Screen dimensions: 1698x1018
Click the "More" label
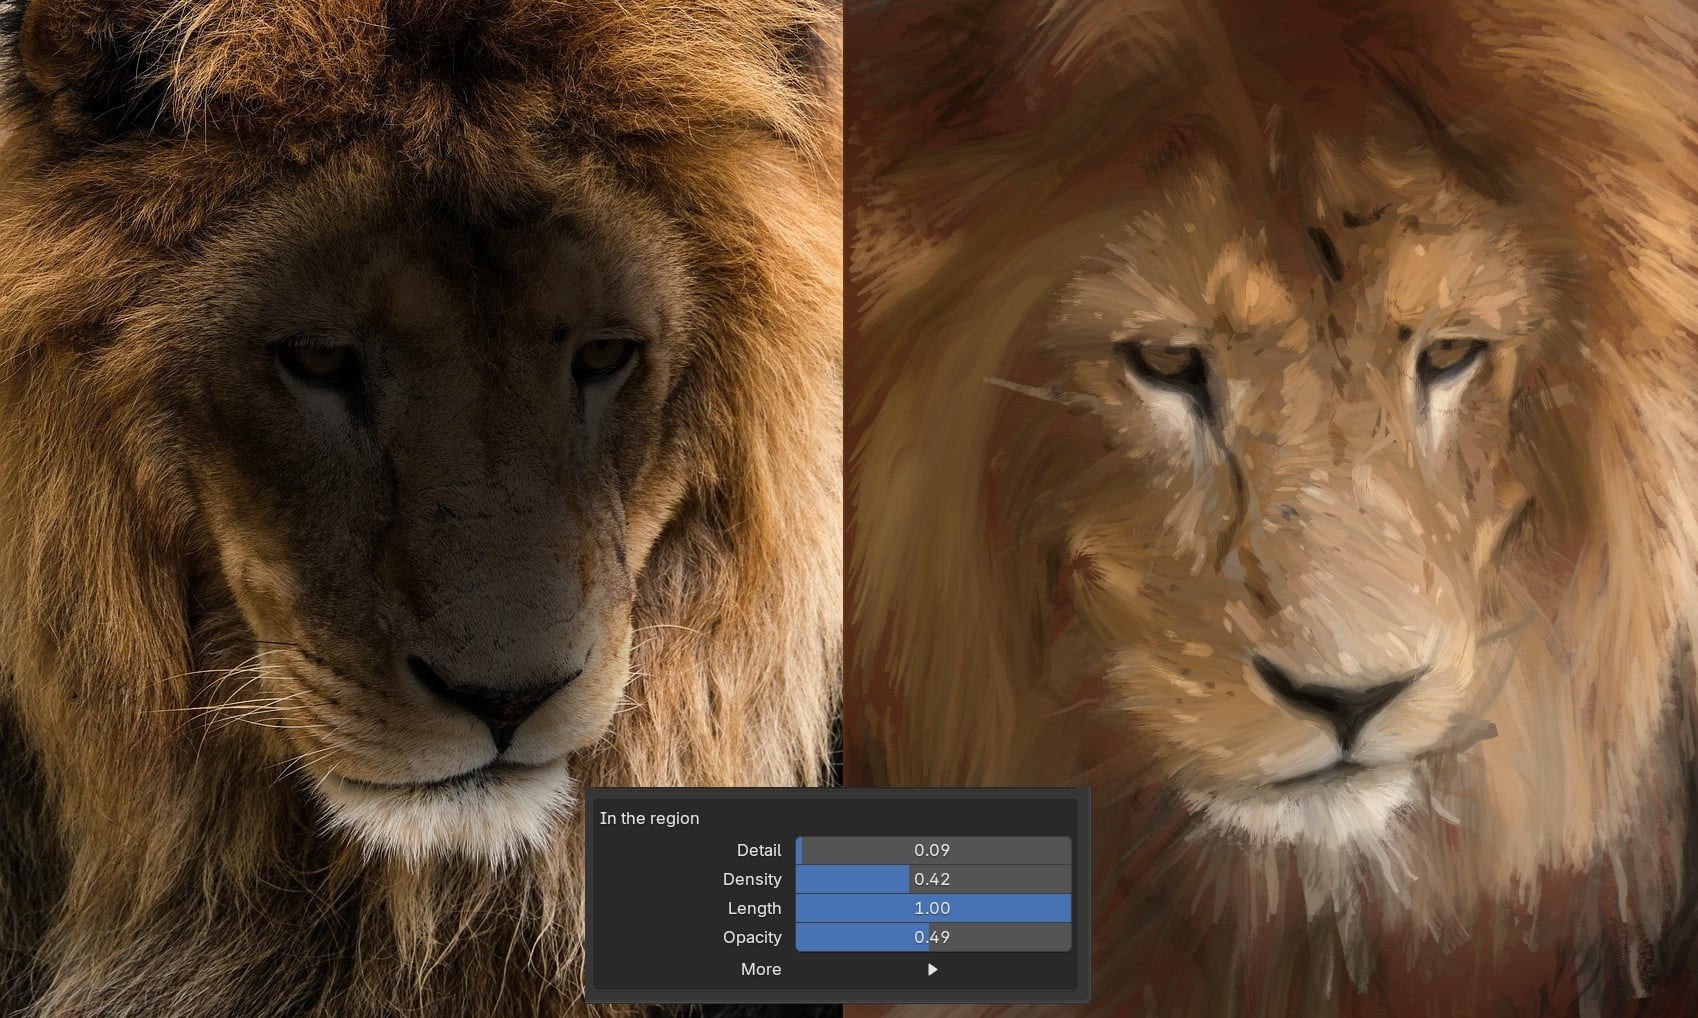point(761,969)
